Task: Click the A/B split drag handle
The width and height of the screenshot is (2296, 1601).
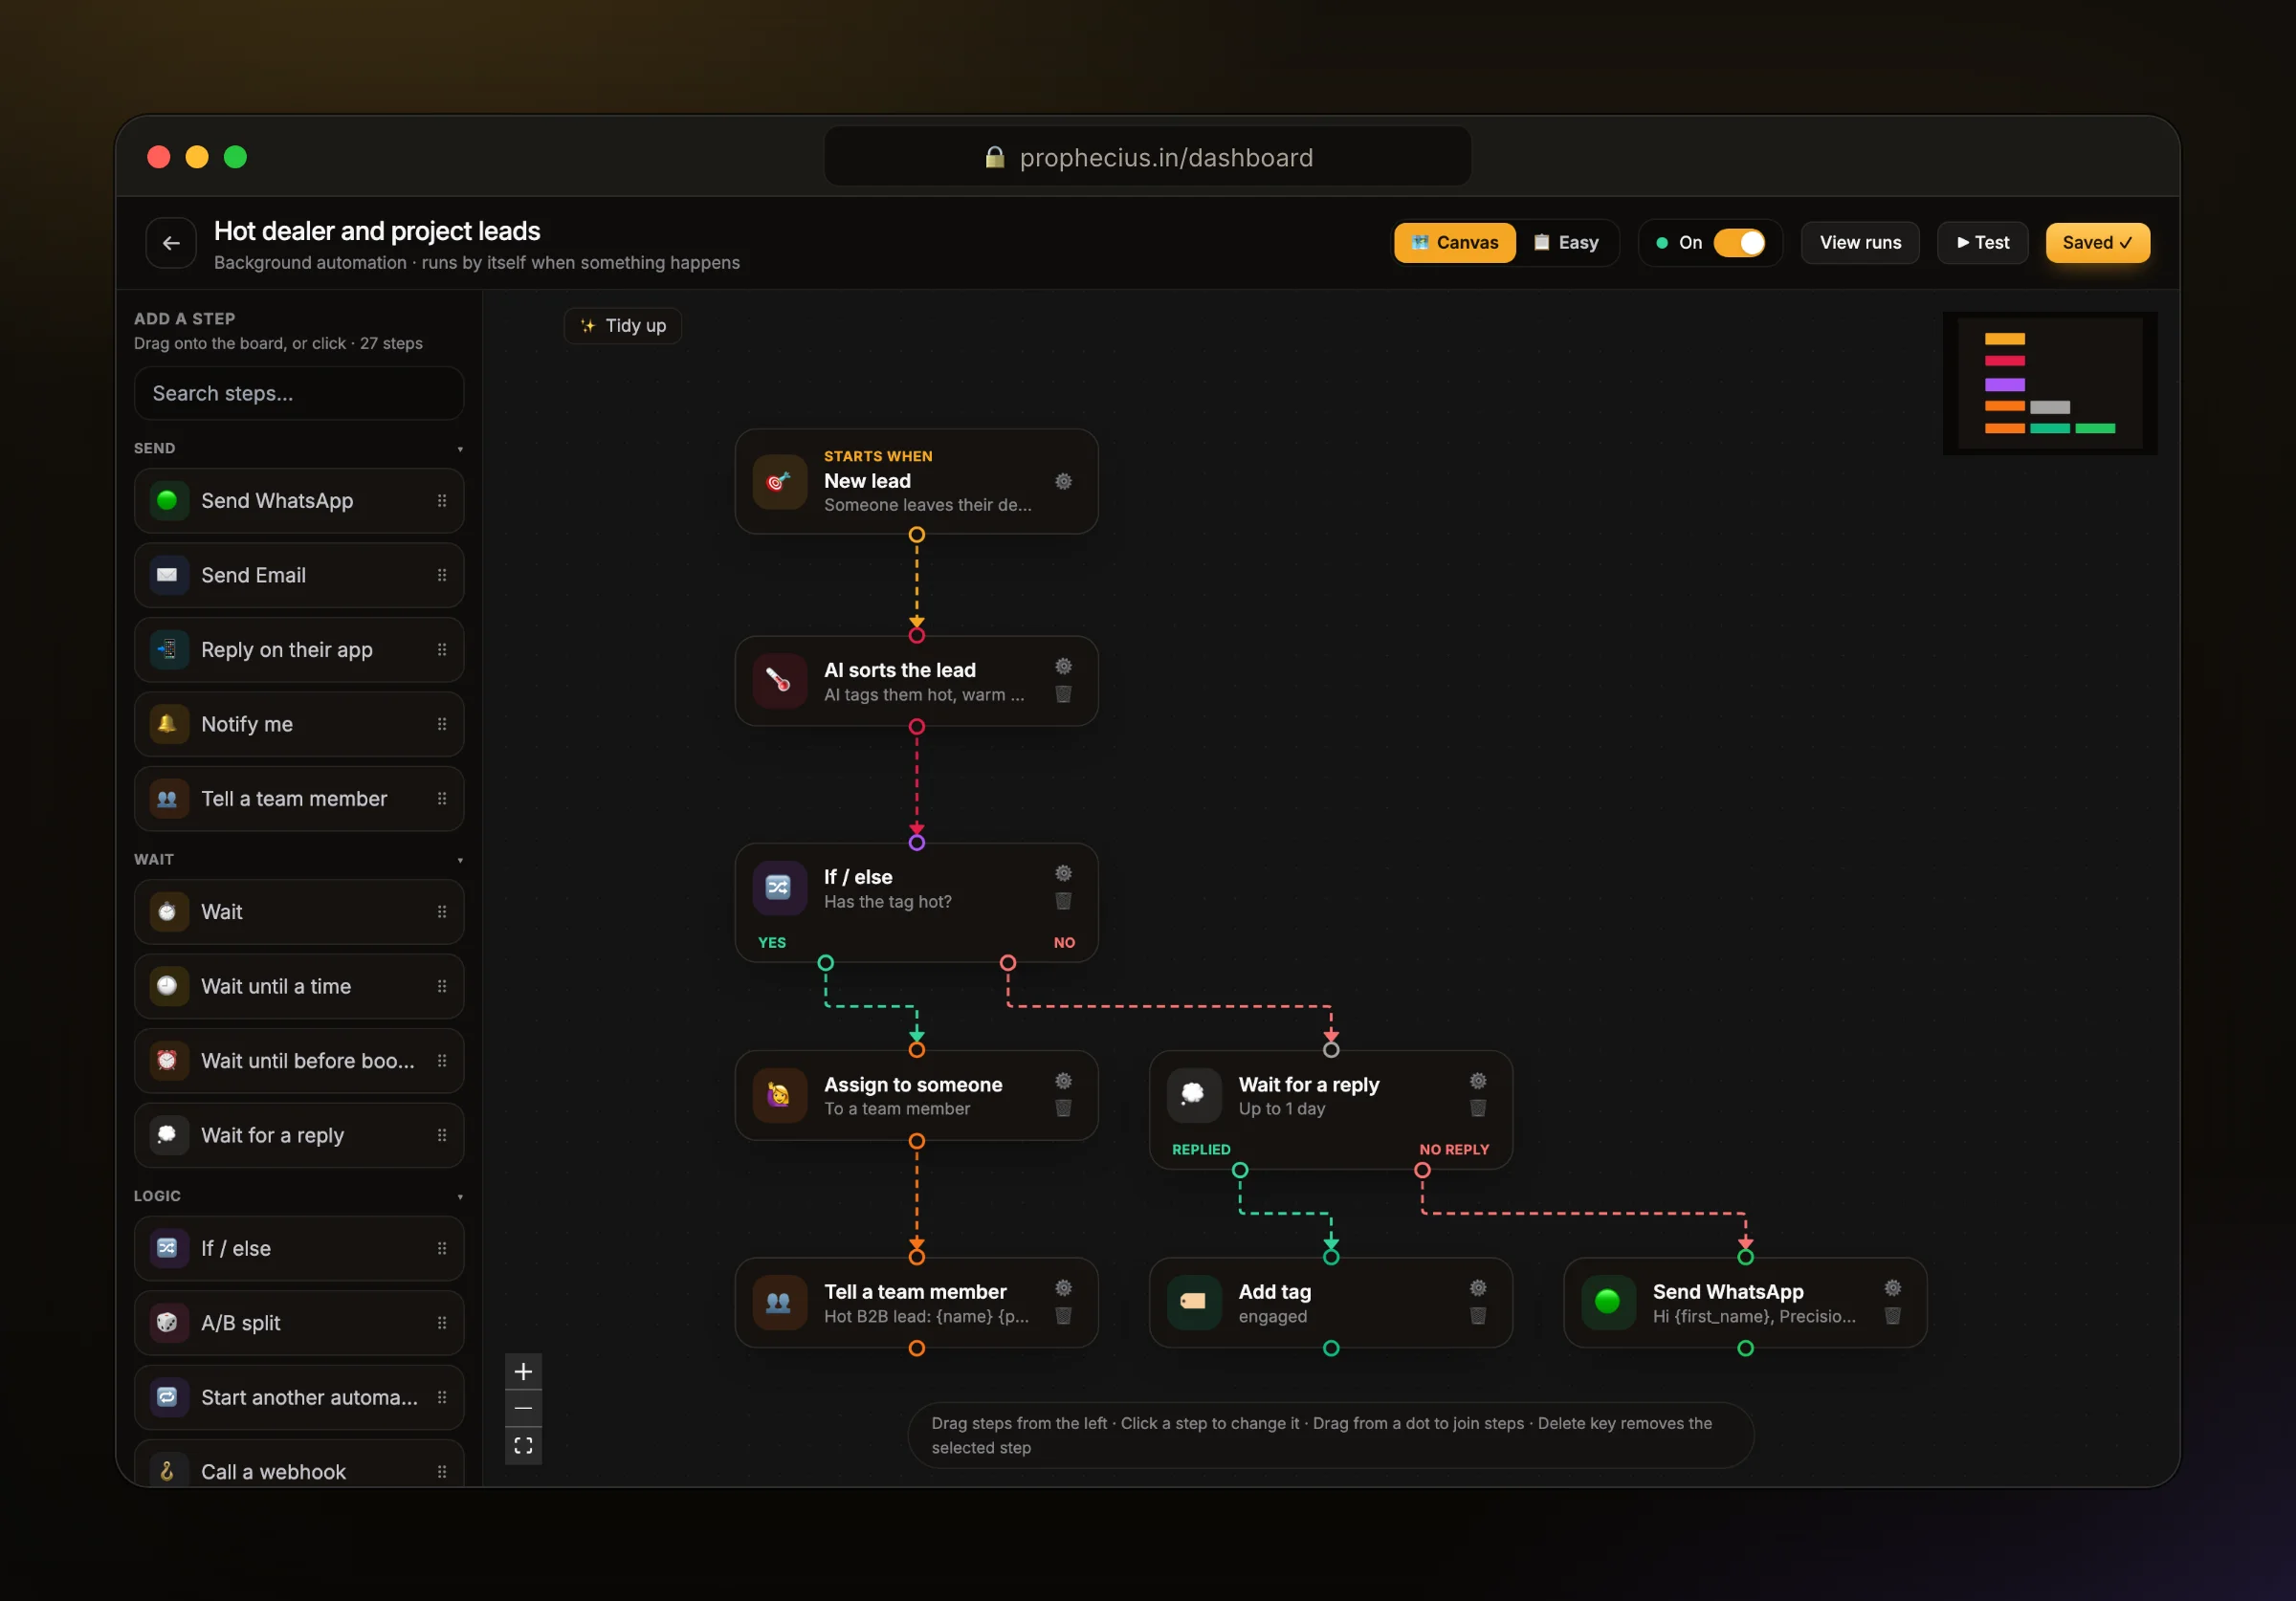Action: coord(442,1323)
